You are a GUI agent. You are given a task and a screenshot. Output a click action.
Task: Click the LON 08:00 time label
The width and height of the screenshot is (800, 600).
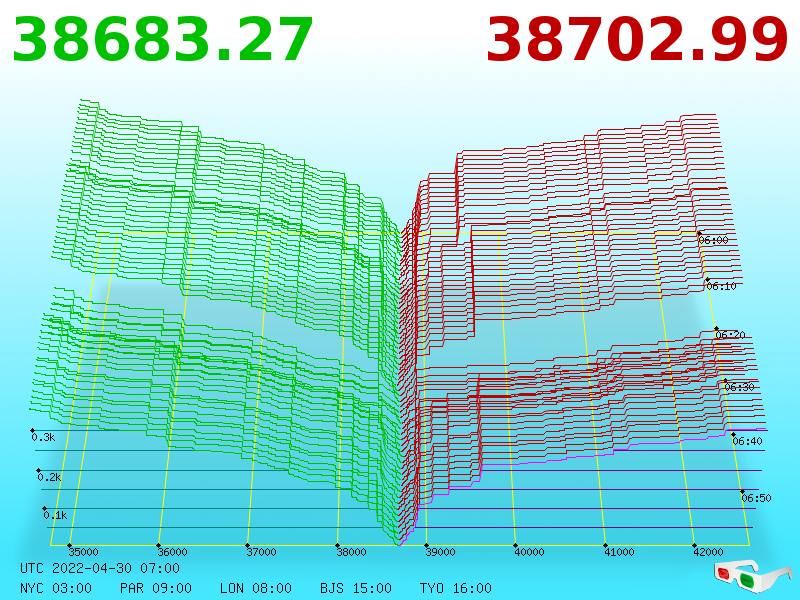tap(256, 588)
